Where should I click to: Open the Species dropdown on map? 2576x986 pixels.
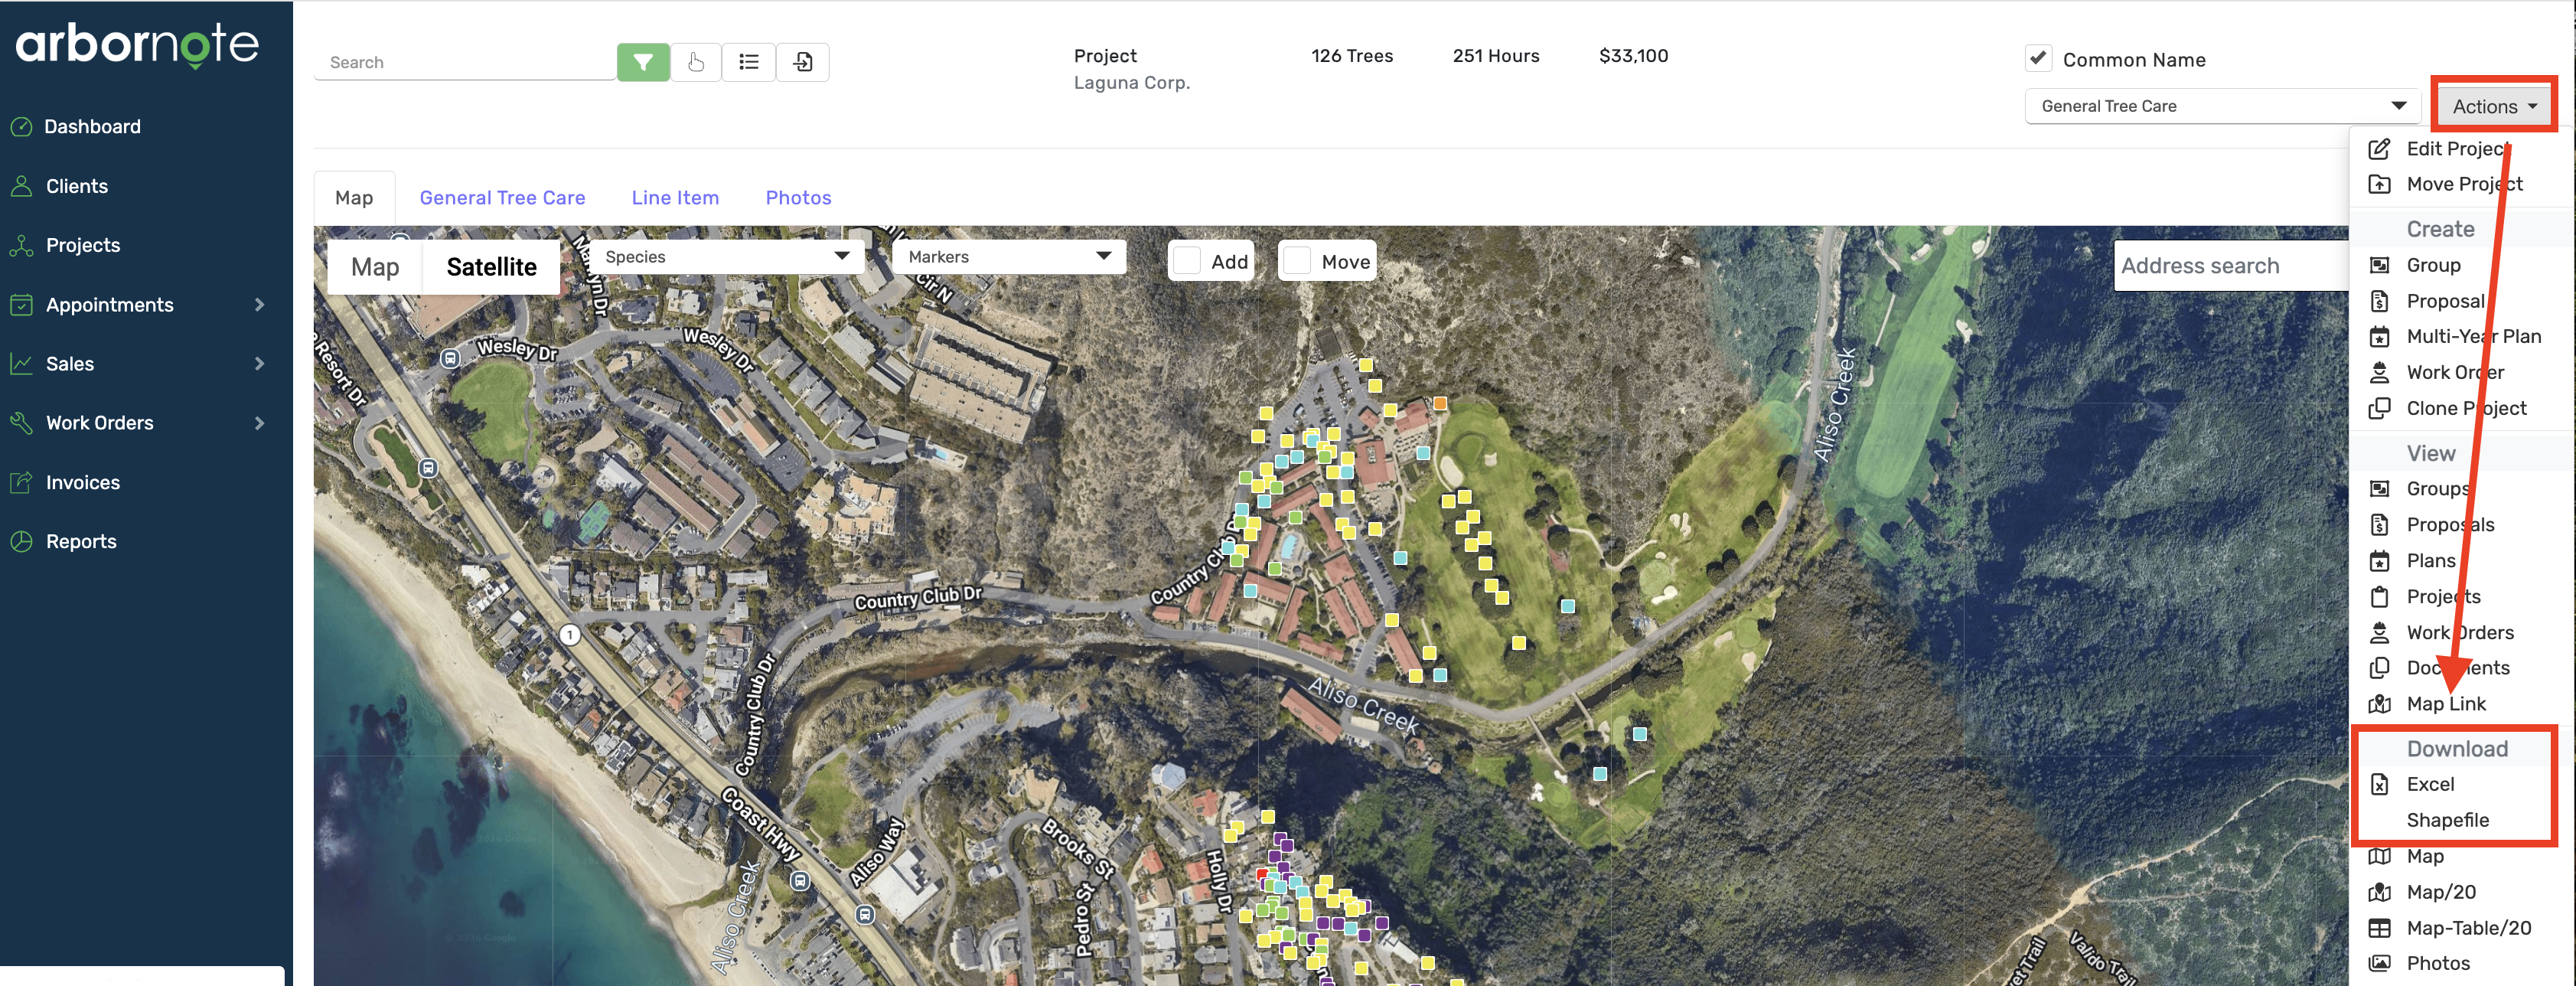(x=726, y=257)
